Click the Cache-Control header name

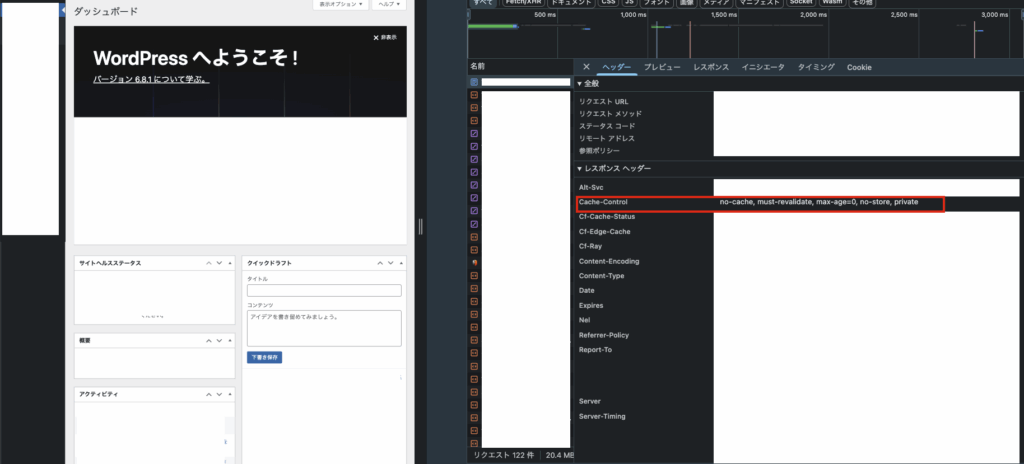point(603,202)
